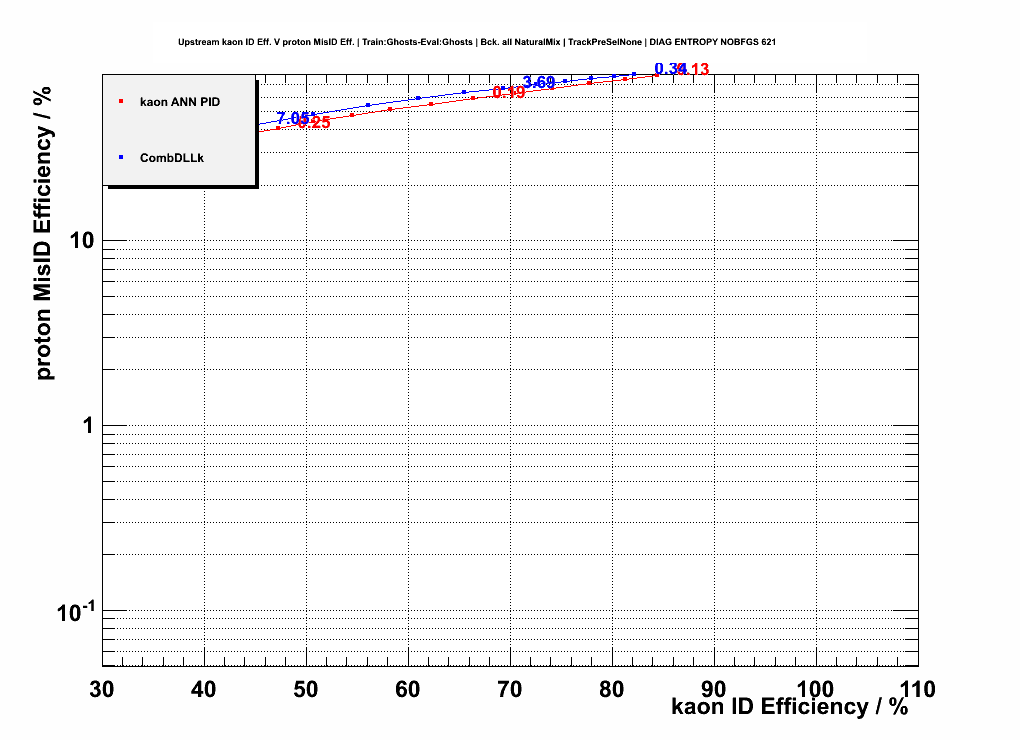Viewport: 1020px width, 740px height.
Task: Click the blue marker beside 'CombDLLk'
Action: (121, 157)
